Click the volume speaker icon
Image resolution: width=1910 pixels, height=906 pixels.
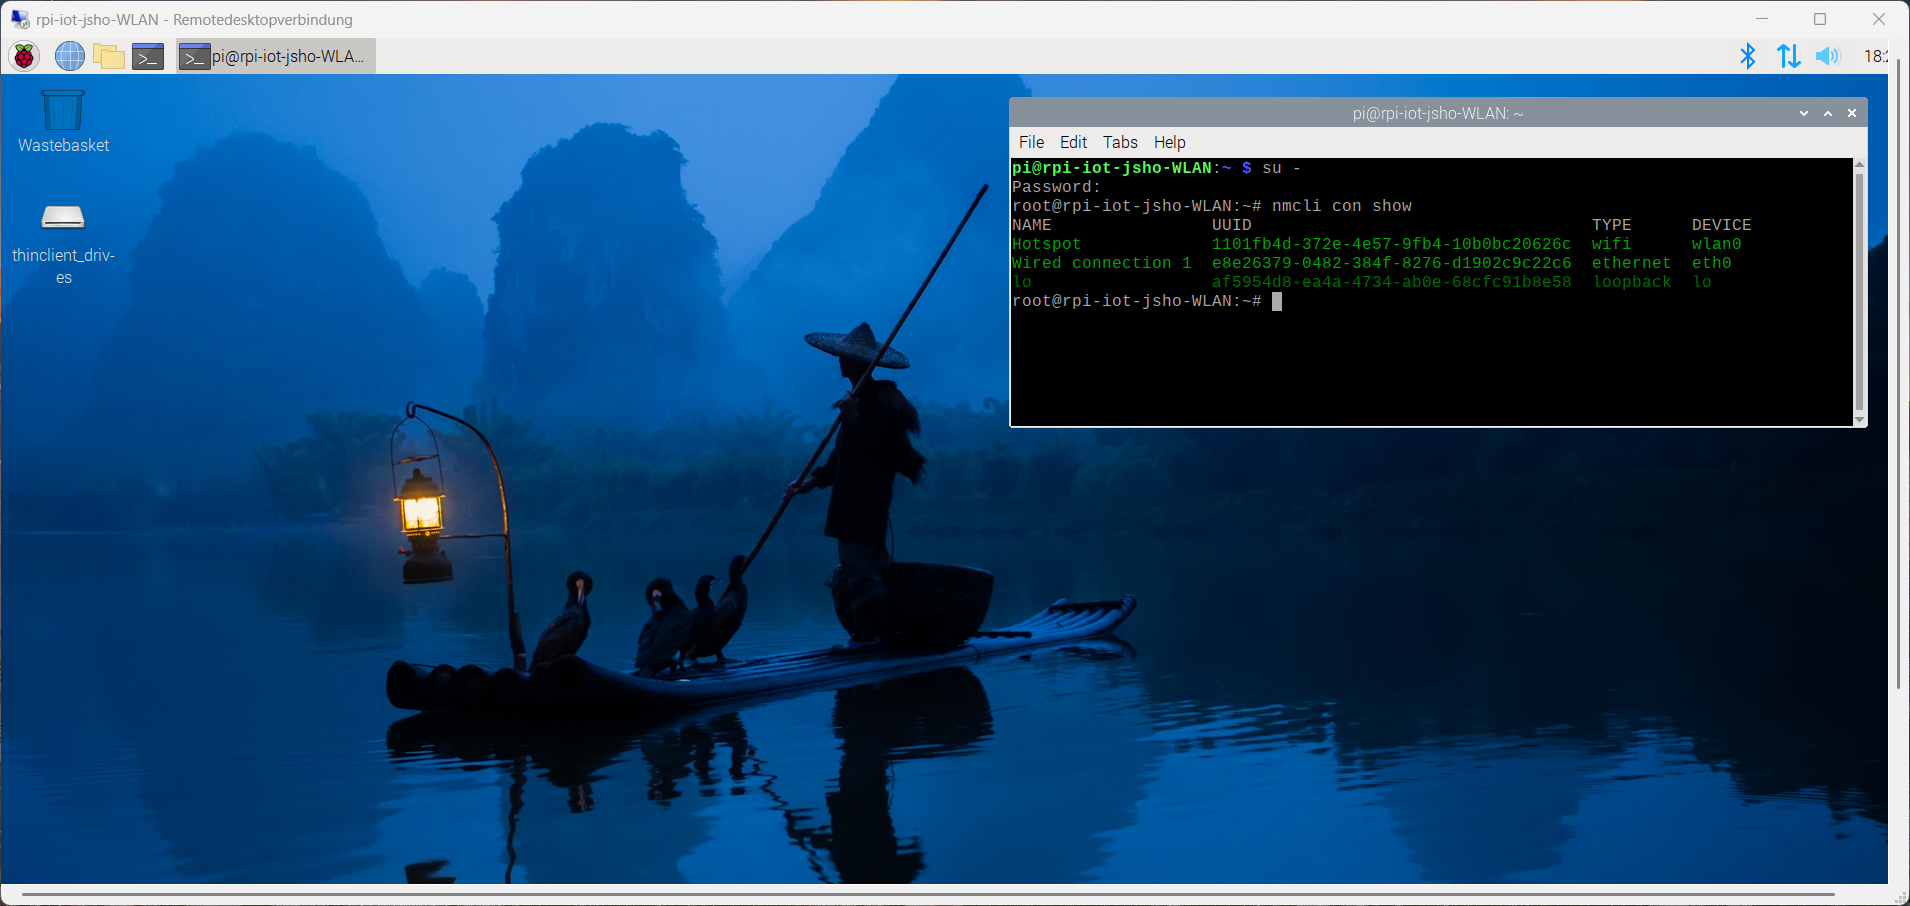(1827, 56)
